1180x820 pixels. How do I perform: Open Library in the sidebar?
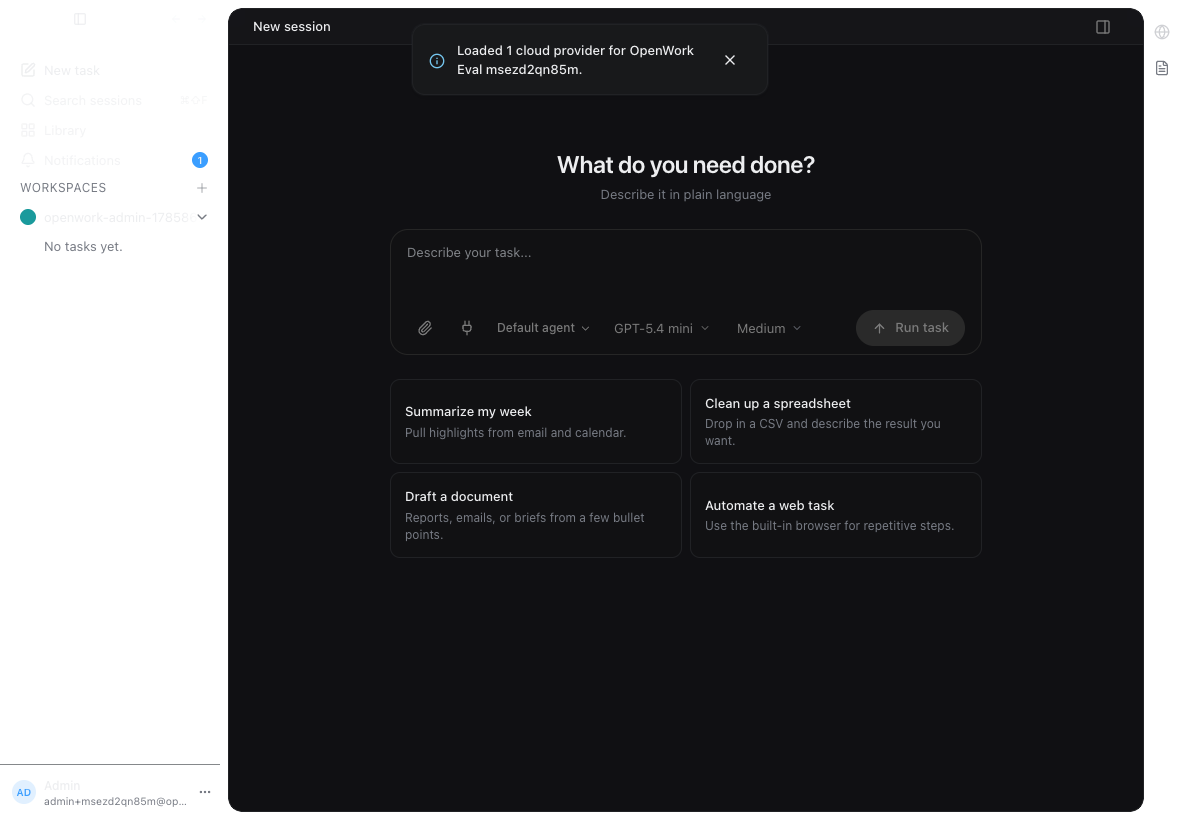click(x=65, y=130)
